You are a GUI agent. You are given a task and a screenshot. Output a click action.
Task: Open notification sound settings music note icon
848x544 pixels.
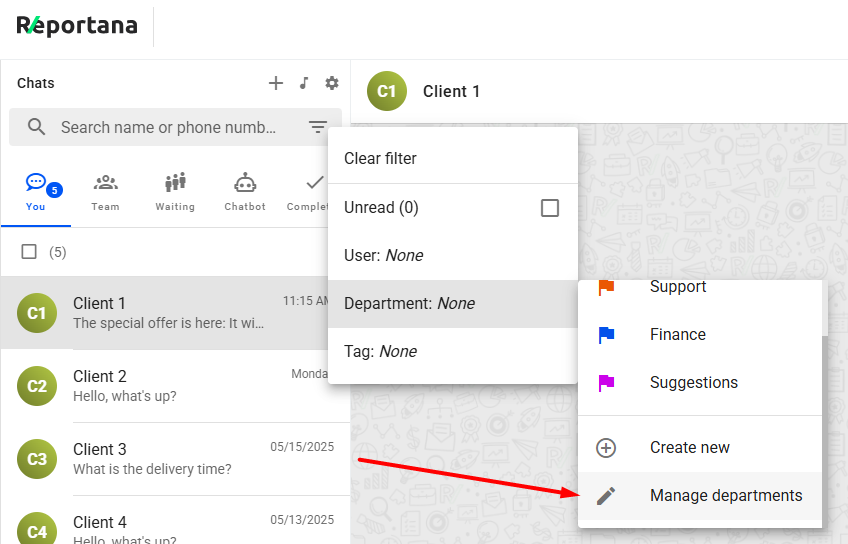(304, 83)
